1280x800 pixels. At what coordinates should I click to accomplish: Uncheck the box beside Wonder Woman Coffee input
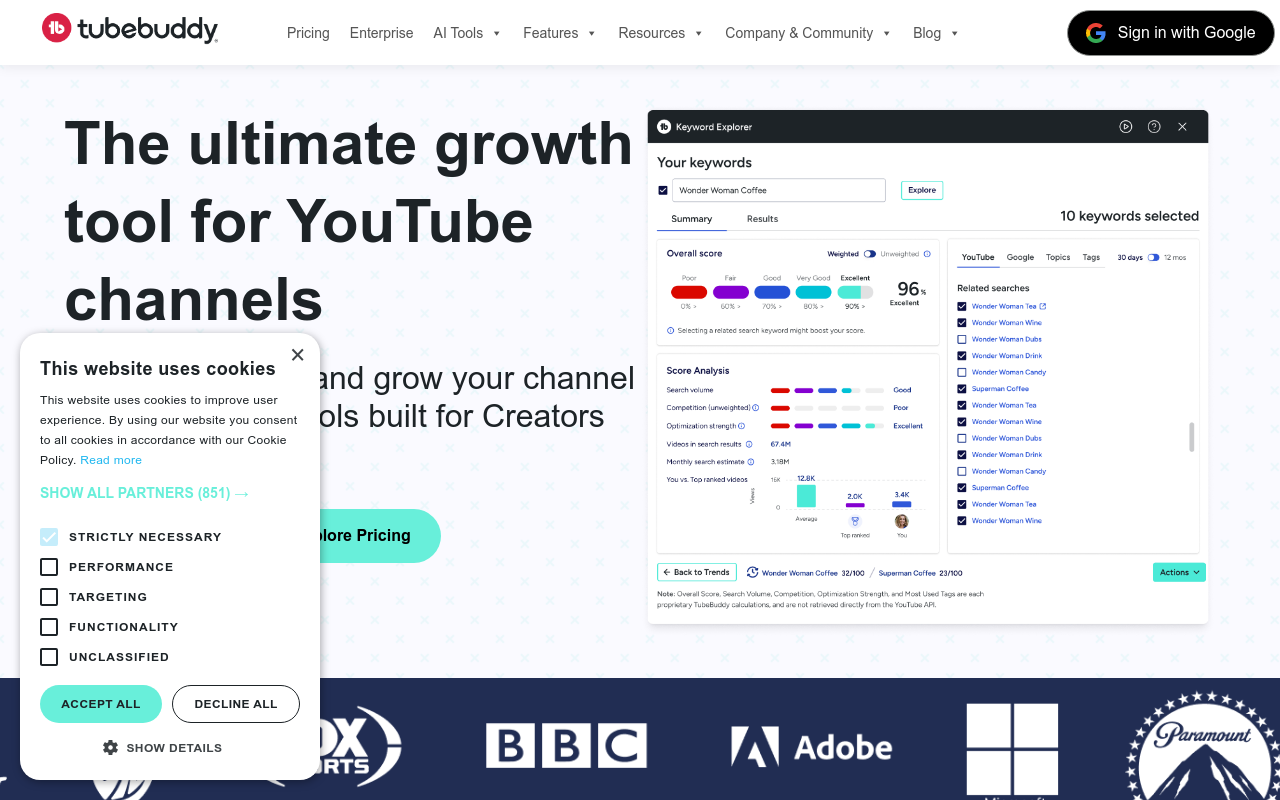(663, 190)
